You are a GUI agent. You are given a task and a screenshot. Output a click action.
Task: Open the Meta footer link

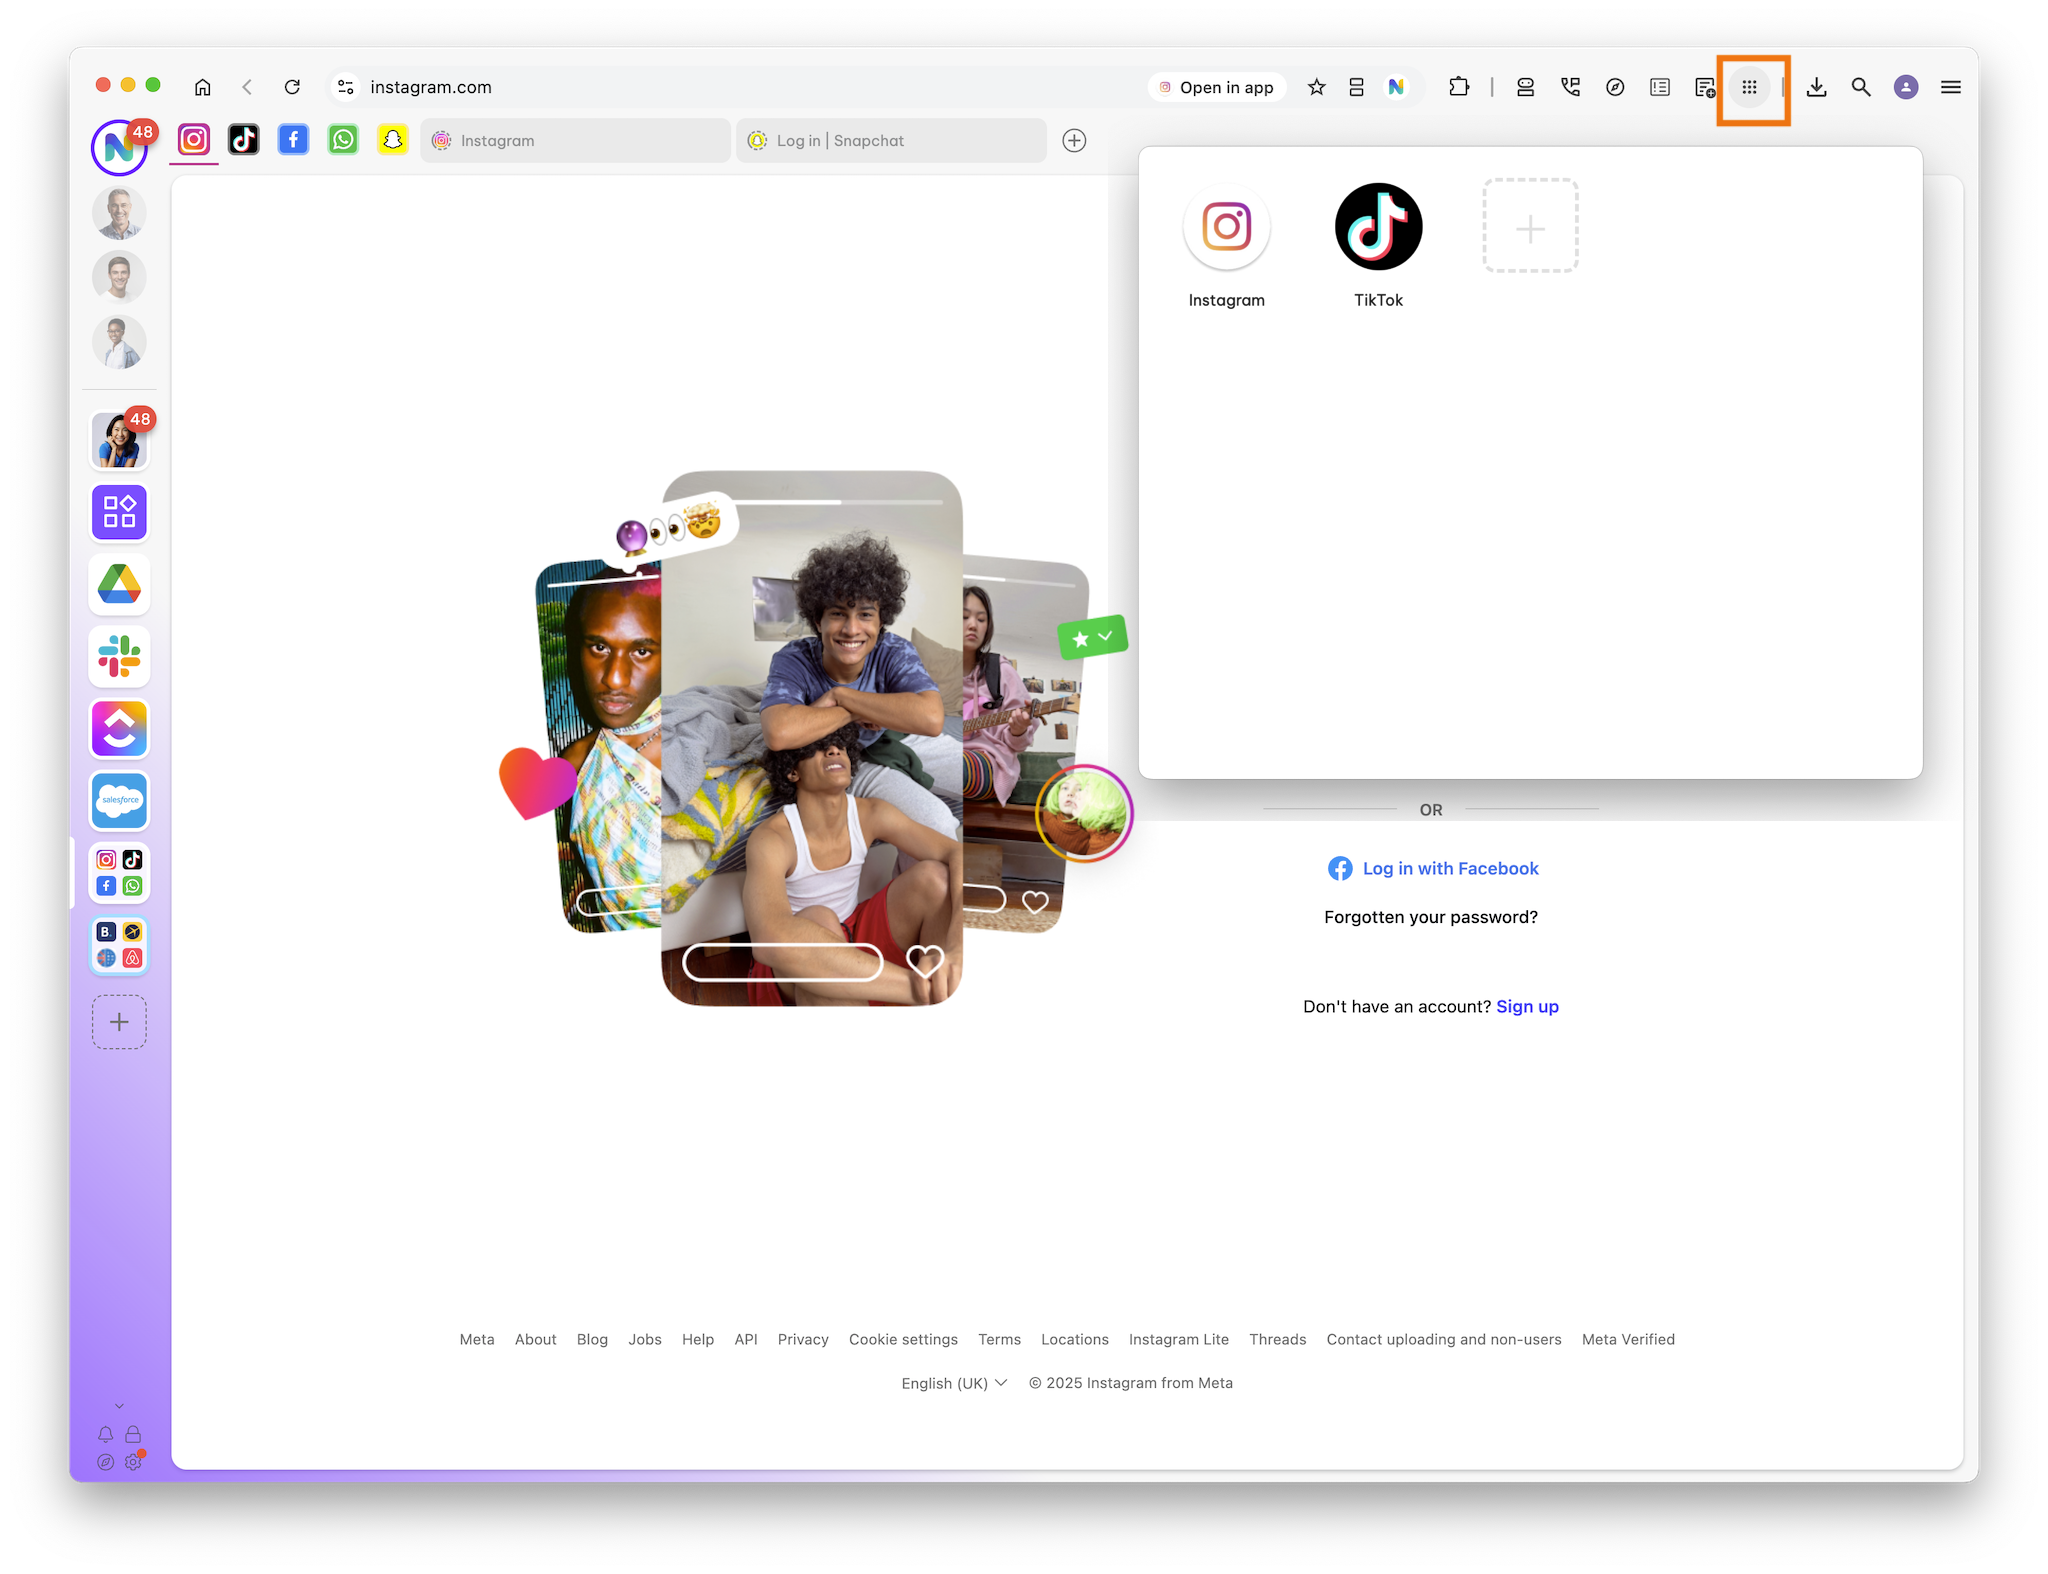(x=477, y=1339)
